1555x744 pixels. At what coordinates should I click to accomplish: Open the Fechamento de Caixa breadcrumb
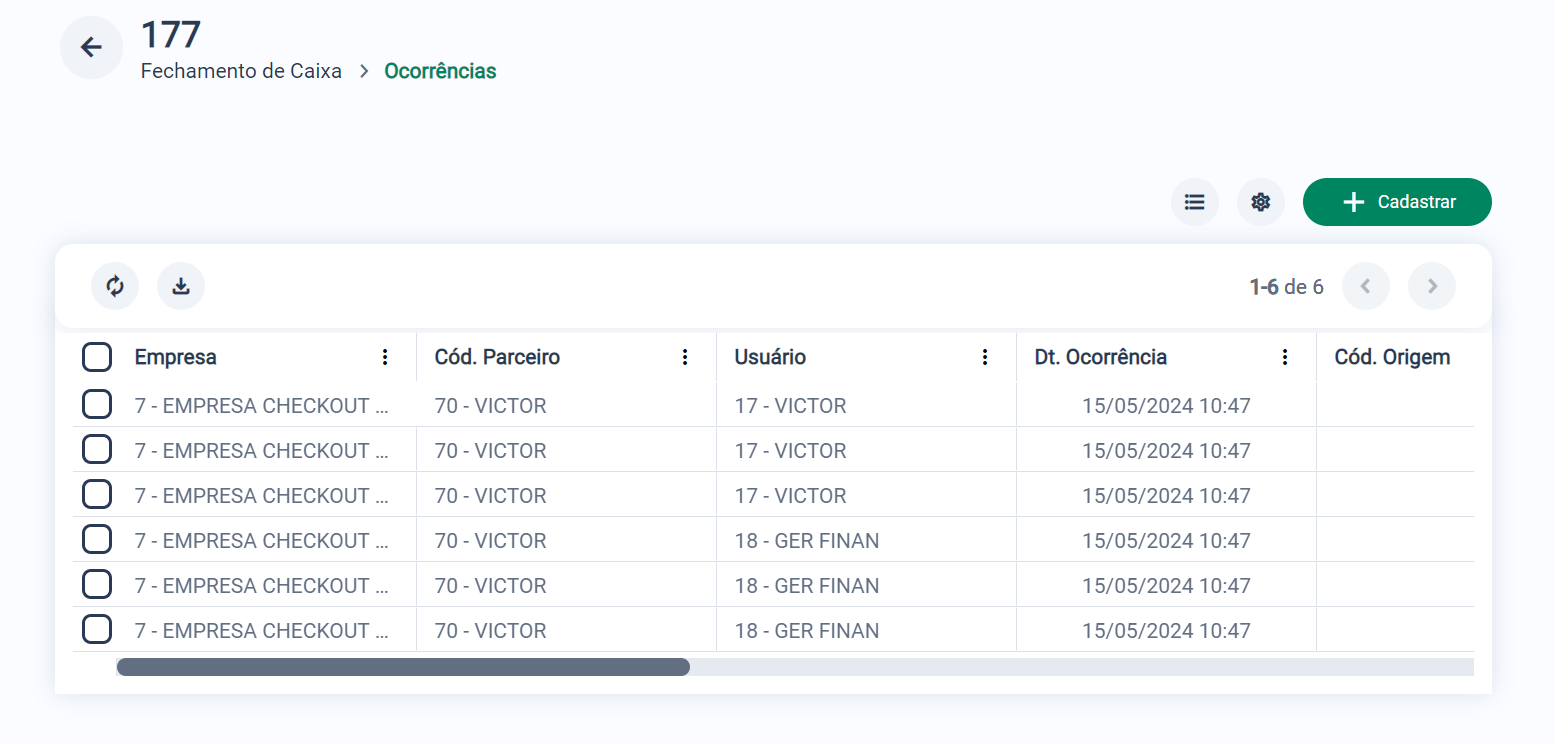(x=241, y=71)
